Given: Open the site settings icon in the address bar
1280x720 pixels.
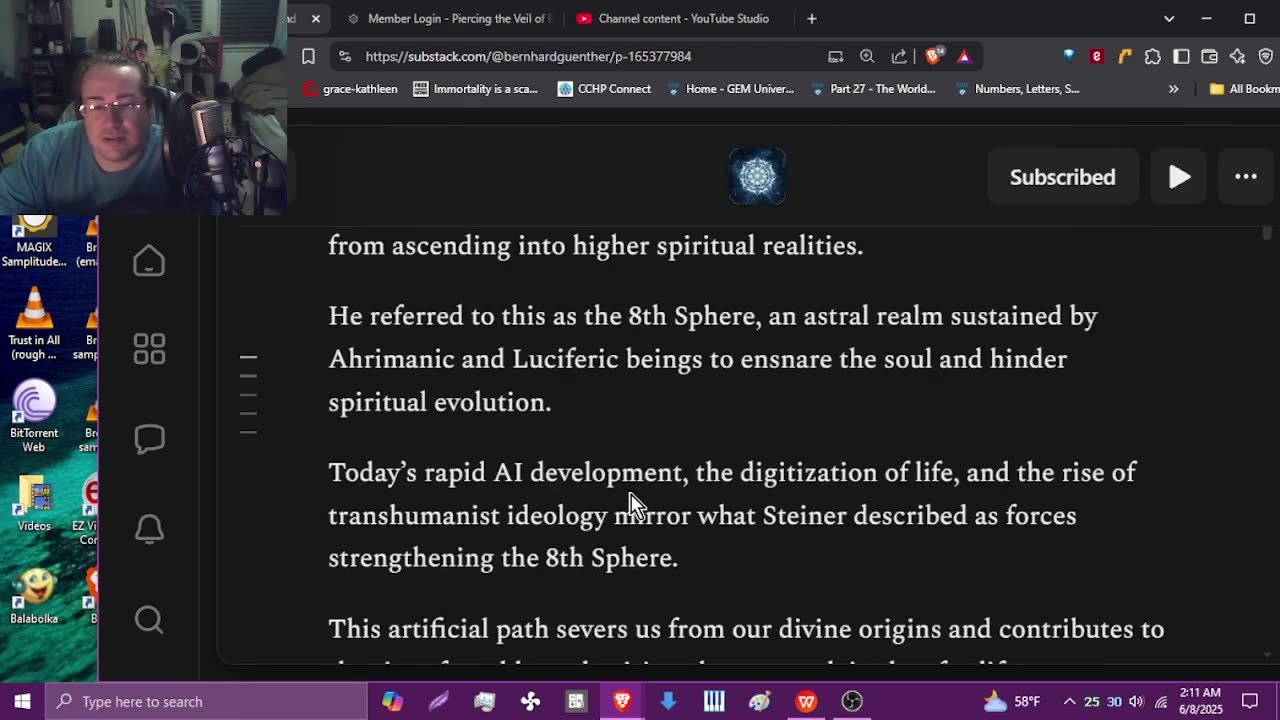Looking at the screenshot, I should [x=345, y=57].
